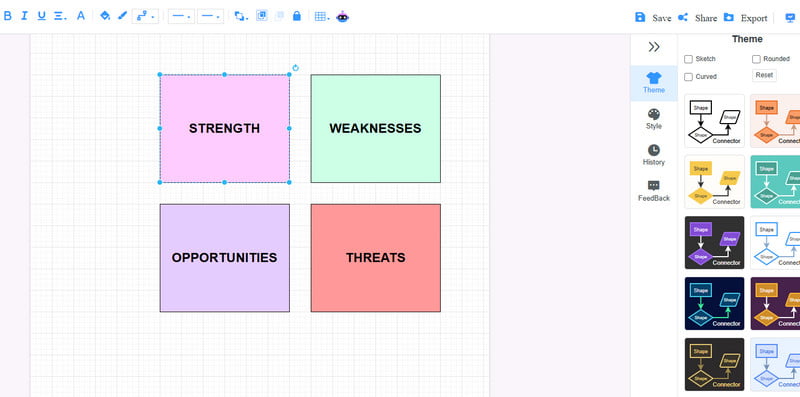Open the Style tab
Image resolution: width=800 pixels, height=397 pixels.
(654, 119)
